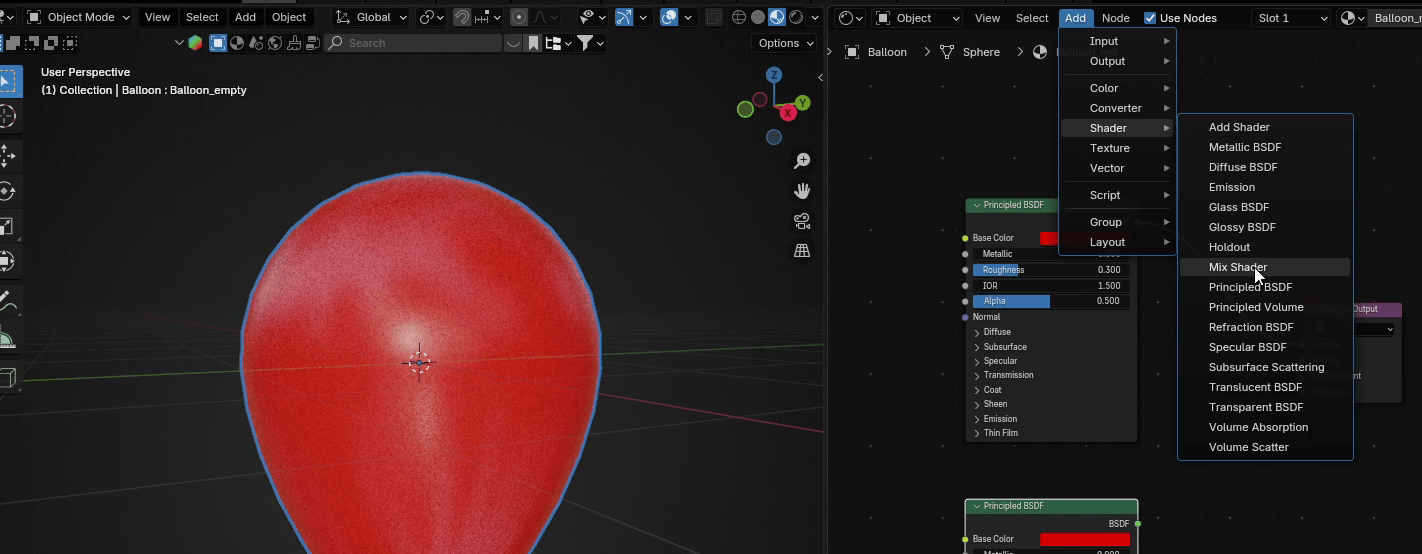Screen dimensions: 1422x554
Task: Select Glass BSDF in the shader list
Action: coord(1238,207)
